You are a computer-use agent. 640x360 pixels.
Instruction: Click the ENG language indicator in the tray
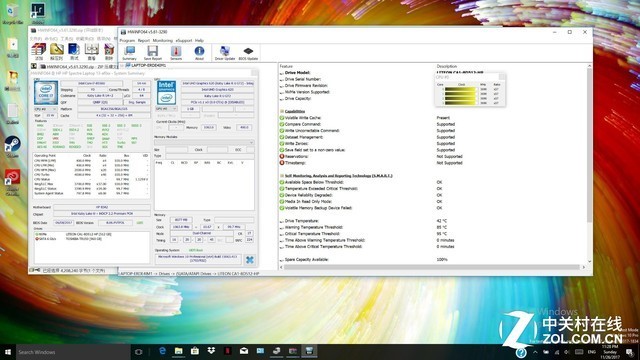coord(591,352)
